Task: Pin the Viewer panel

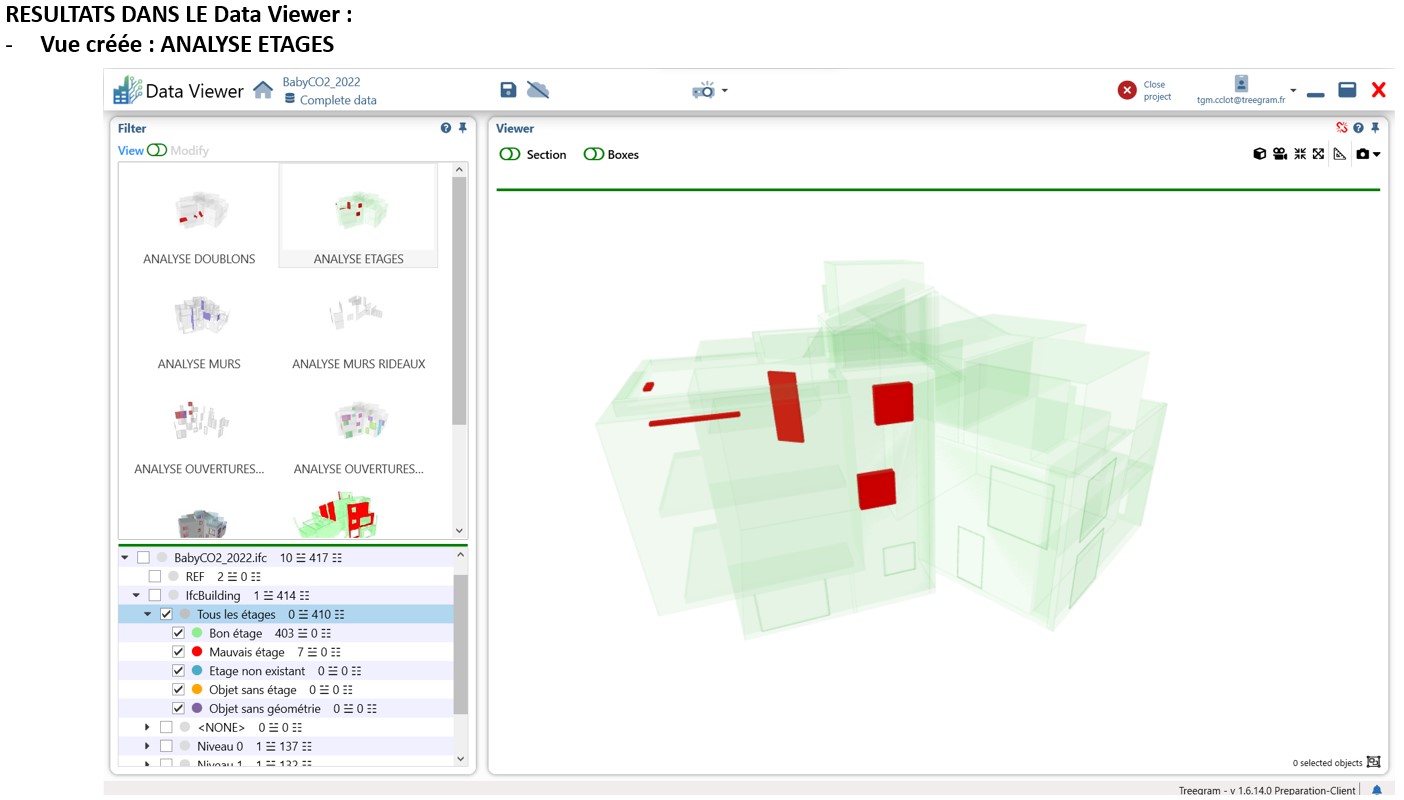Action: pos(1373,128)
